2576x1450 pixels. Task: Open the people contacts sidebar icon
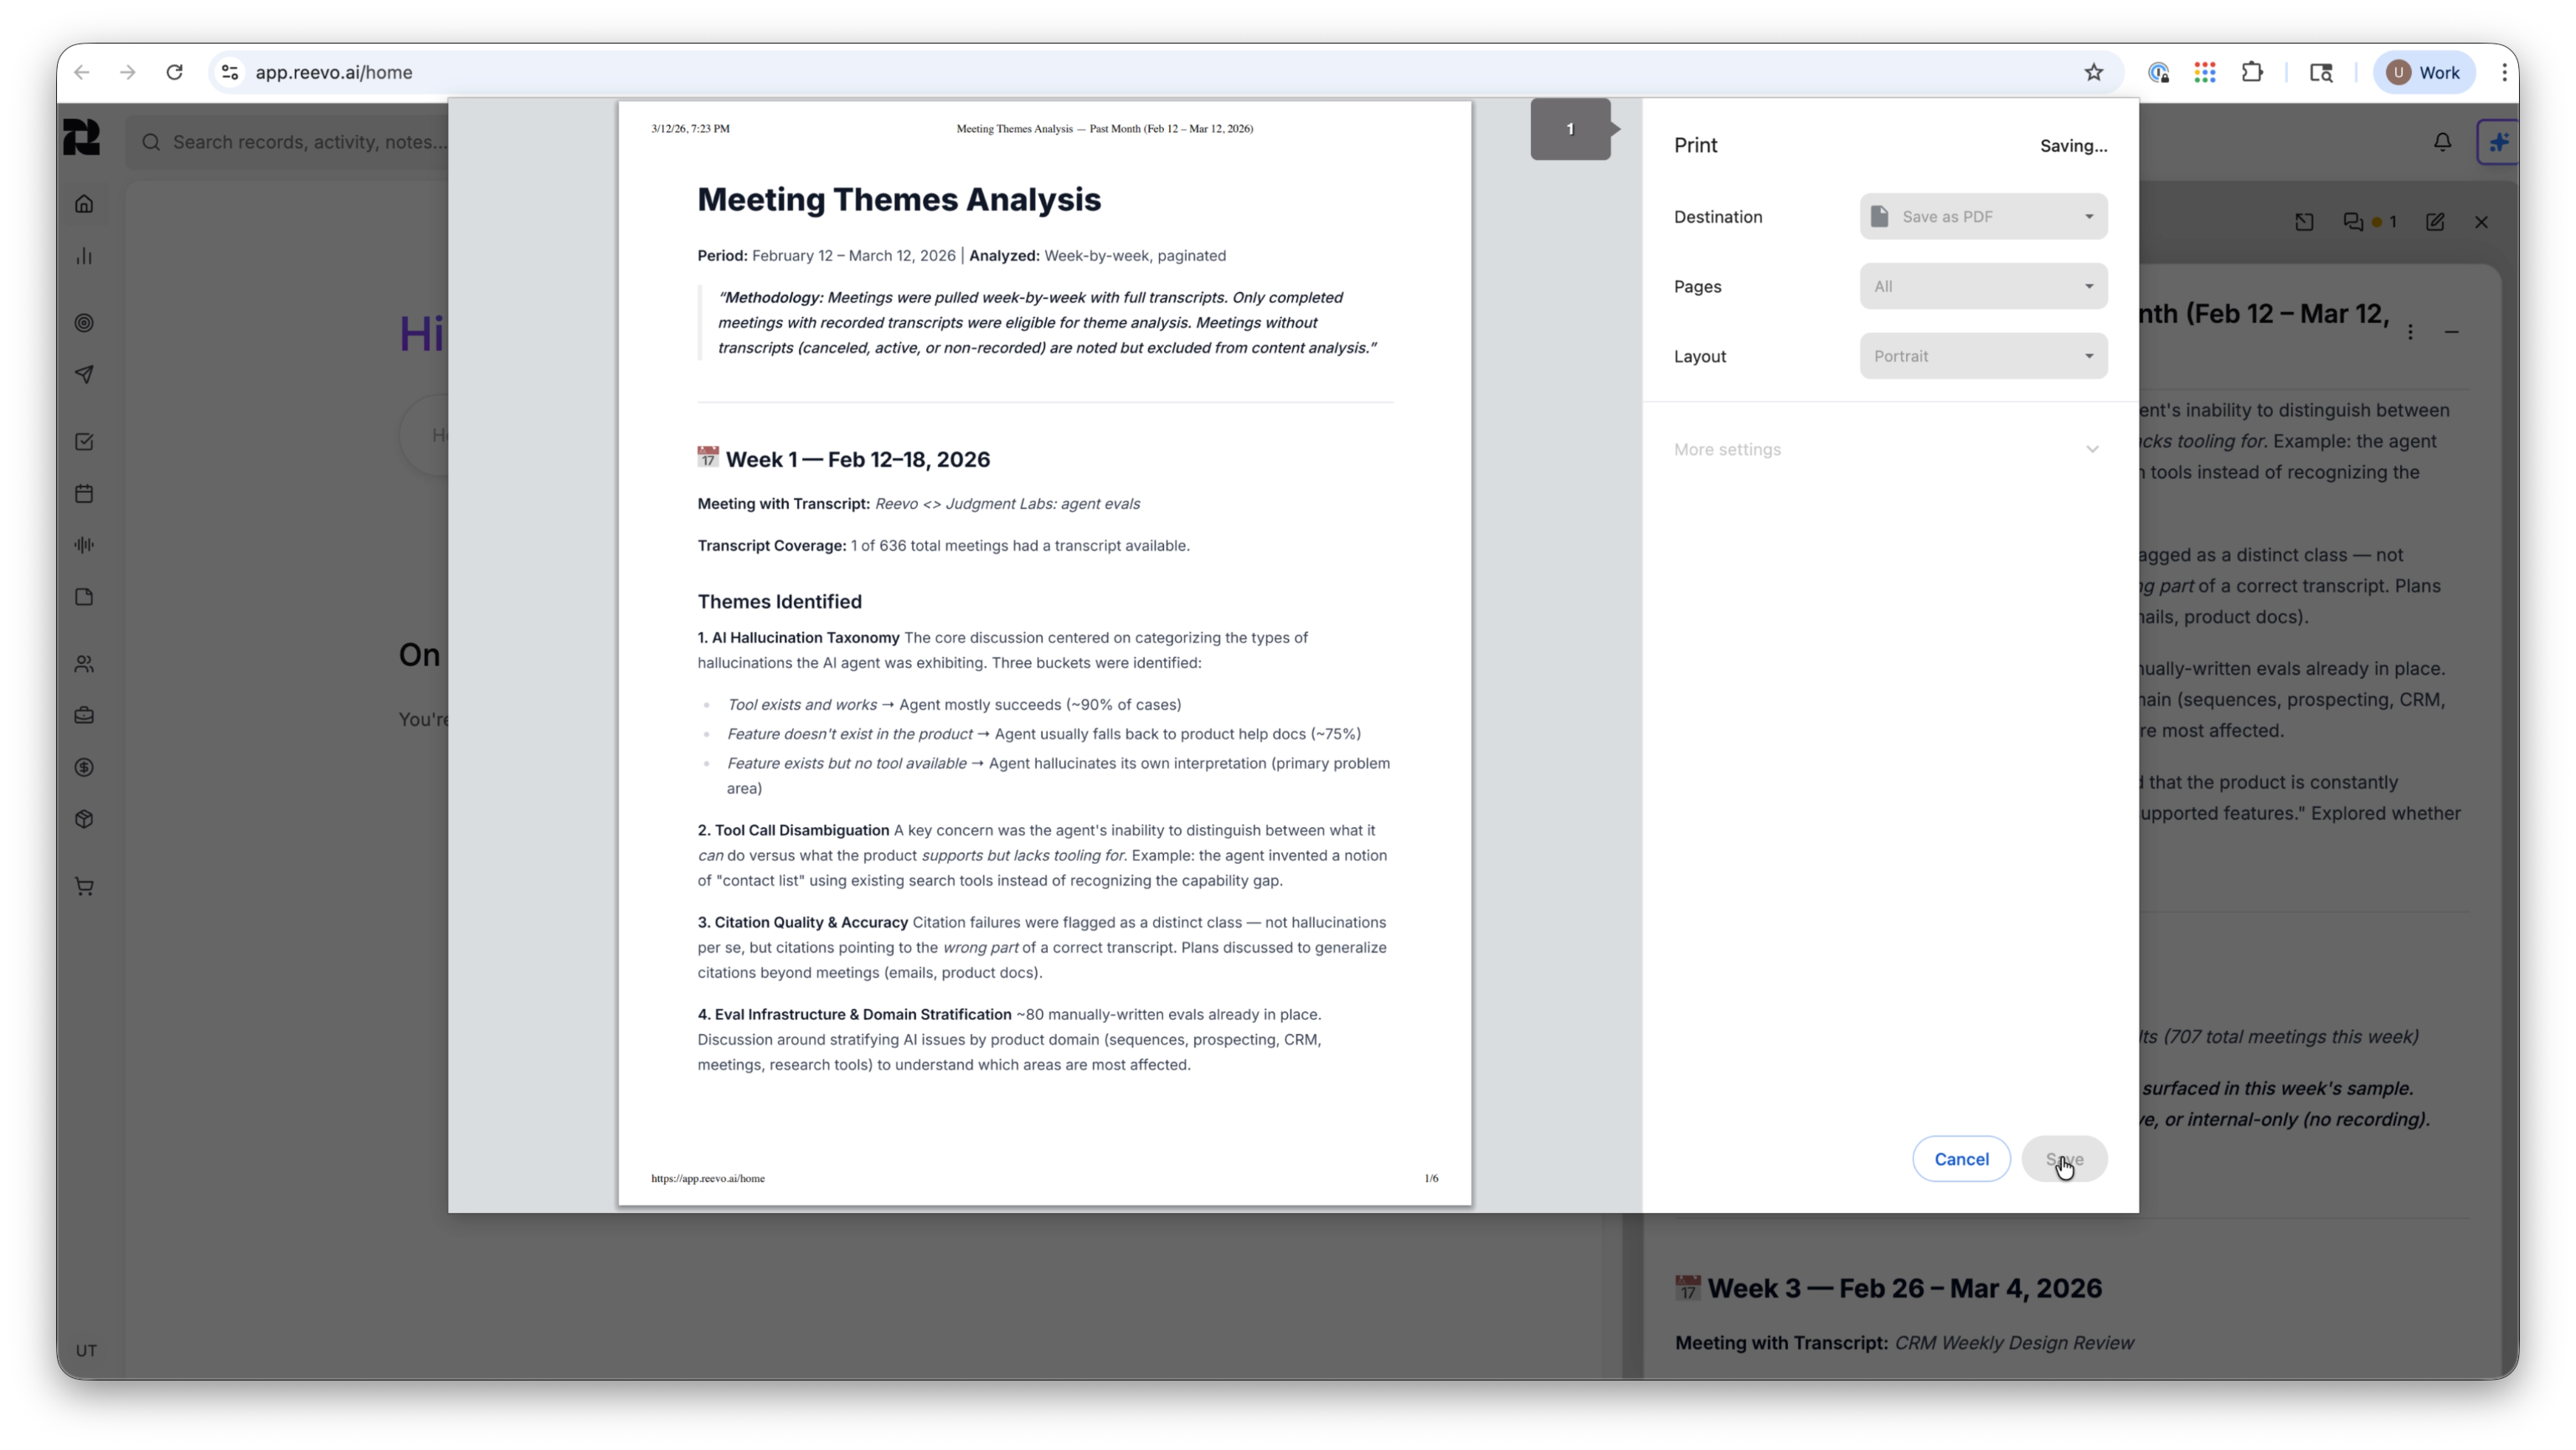point(84,664)
